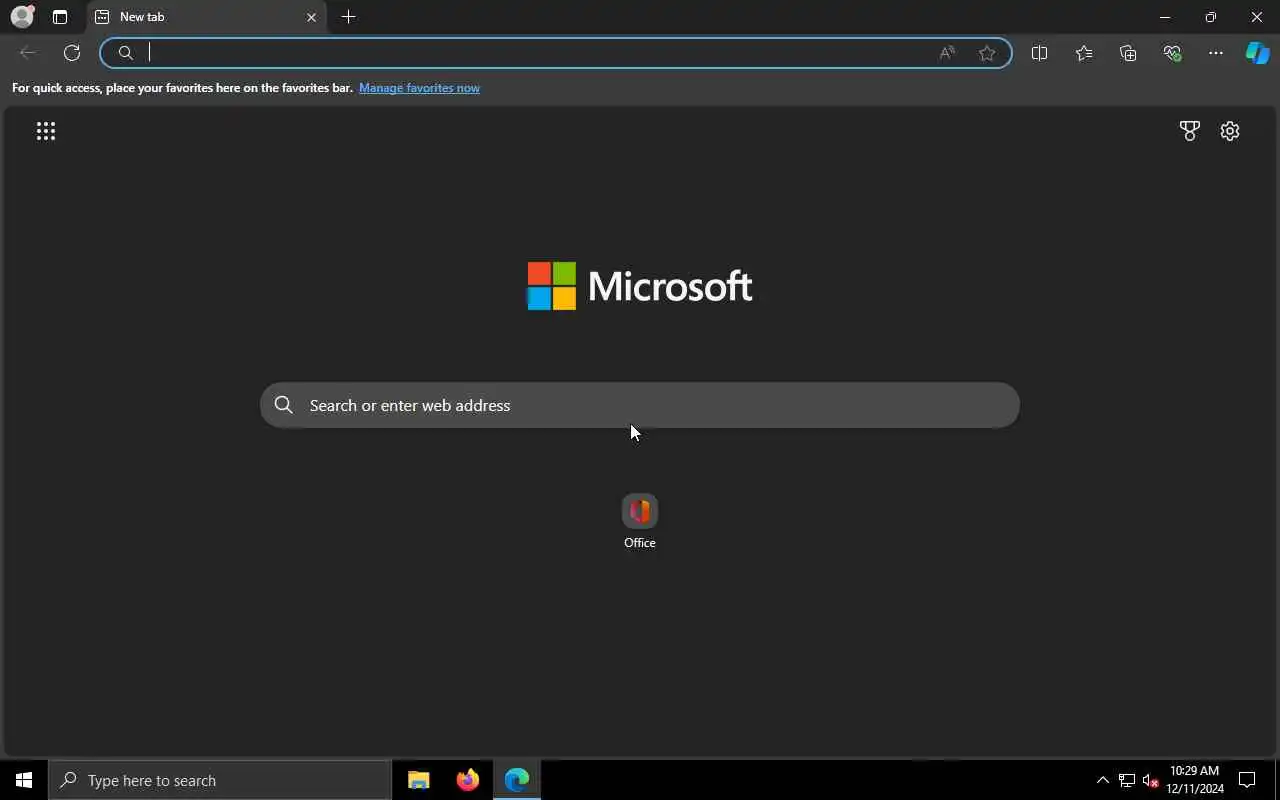Open Settings and more ellipsis menu

pyautogui.click(x=1216, y=53)
